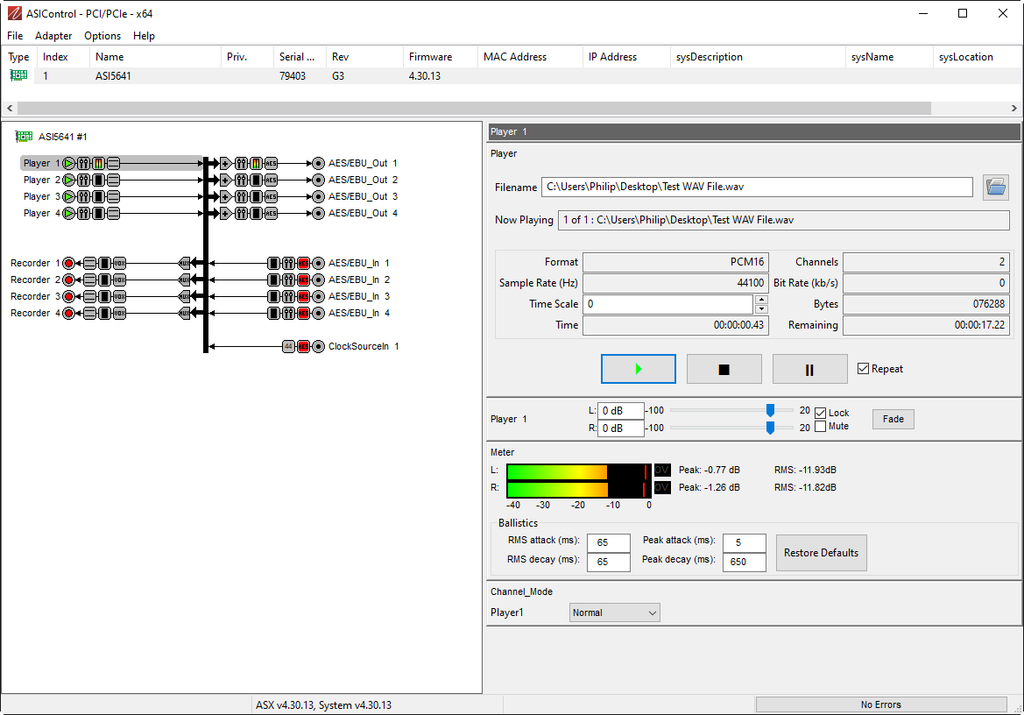The width and height of the screenshot is (1024, 715).
Task: Disable the Repeat checkbox
Action: [x=864, y=369]
